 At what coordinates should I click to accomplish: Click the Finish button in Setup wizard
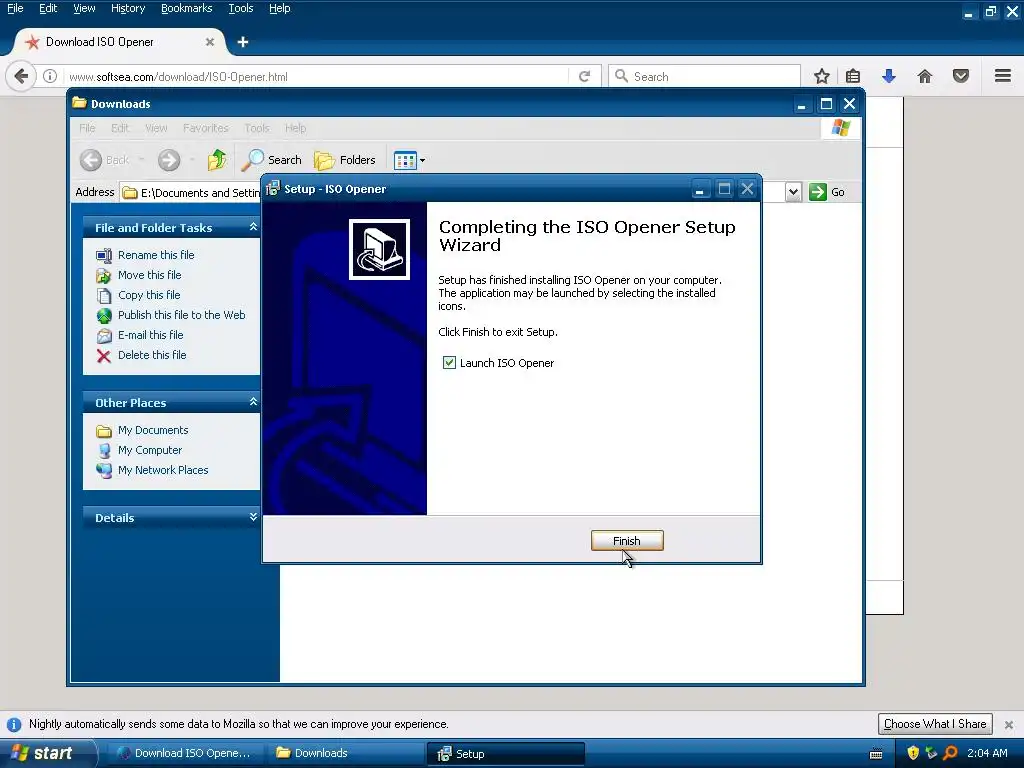[x=627, y=541]
